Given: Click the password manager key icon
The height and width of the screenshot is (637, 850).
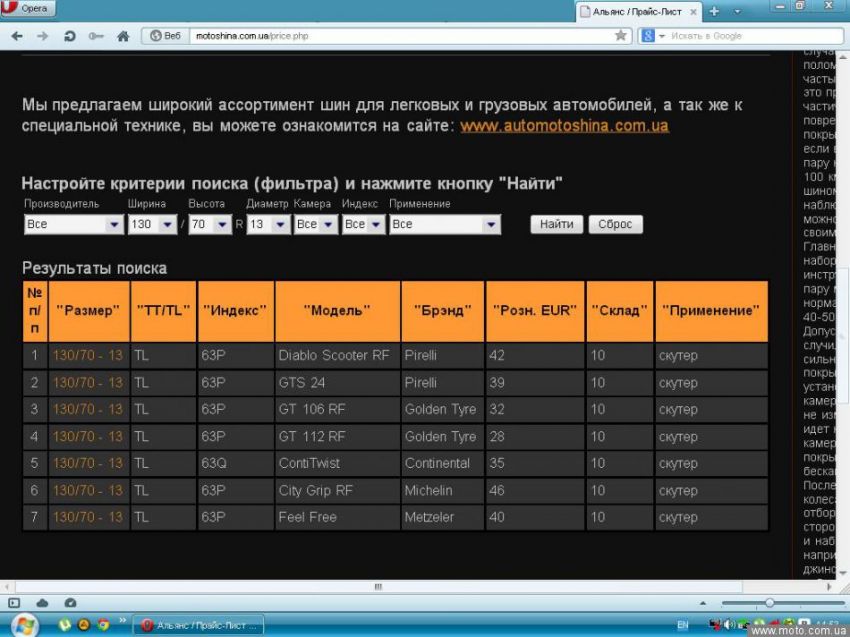Looking at the screenshot, I should 95,36.
